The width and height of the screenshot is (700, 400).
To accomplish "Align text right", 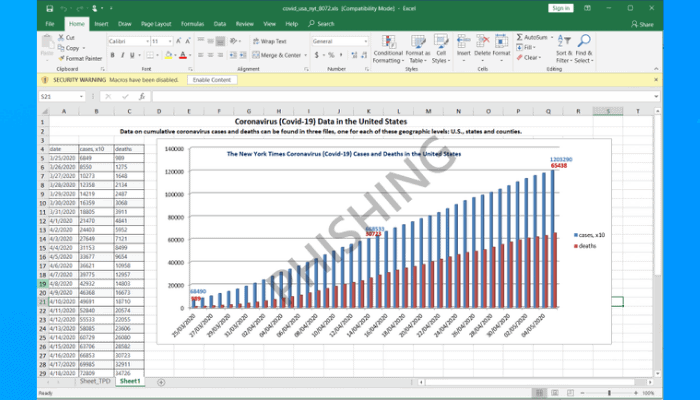I will pos(221,55).
